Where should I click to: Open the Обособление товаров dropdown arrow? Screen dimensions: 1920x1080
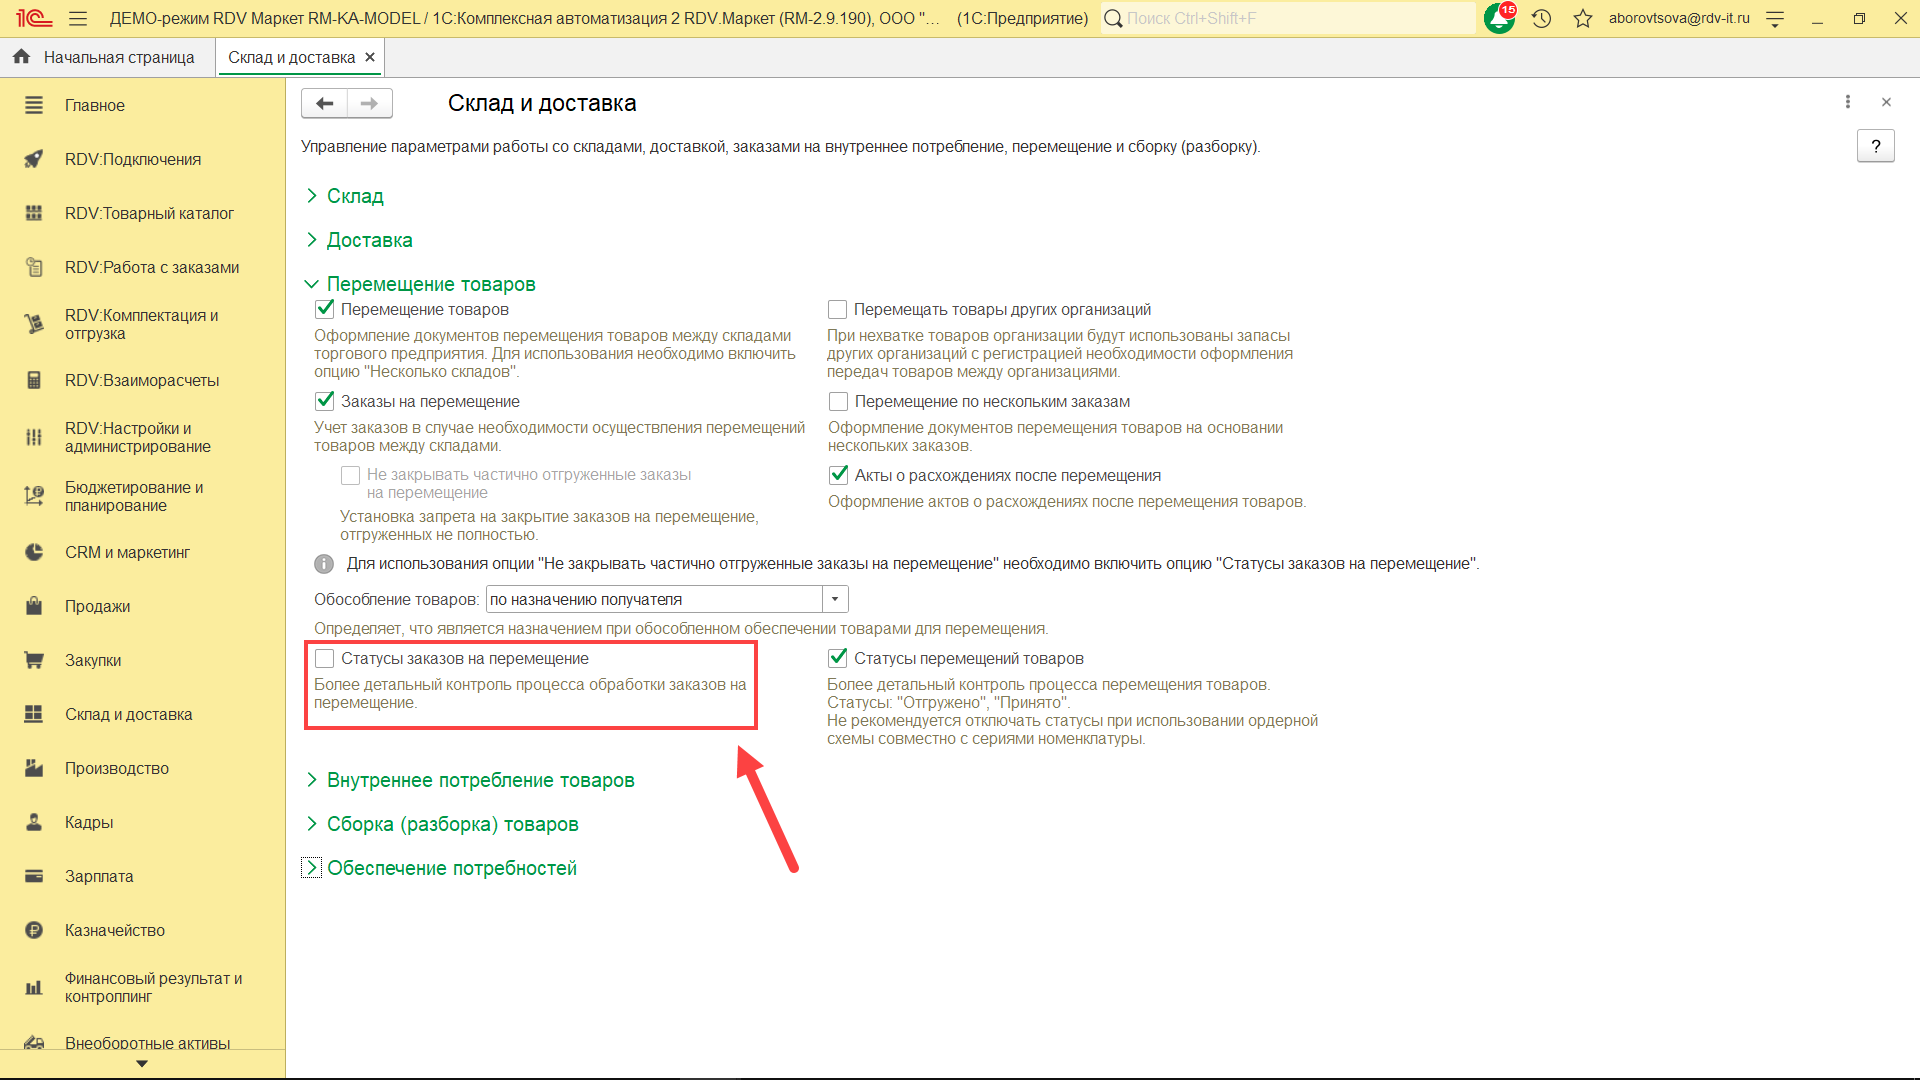[x=835, y=599]
